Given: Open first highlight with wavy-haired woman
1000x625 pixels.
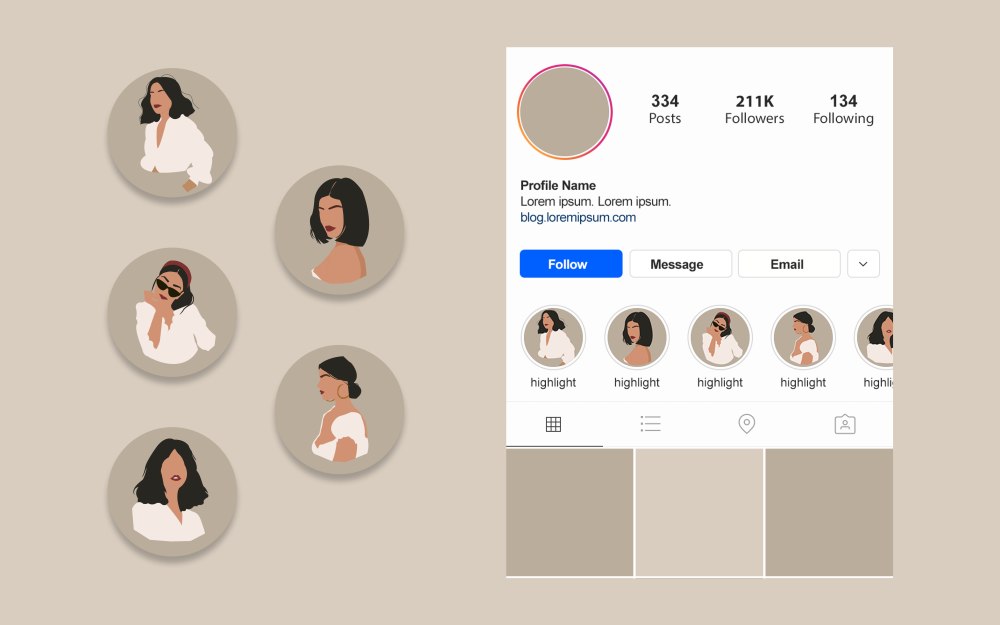Looking at the screenshot, I should tap(553, 337).
